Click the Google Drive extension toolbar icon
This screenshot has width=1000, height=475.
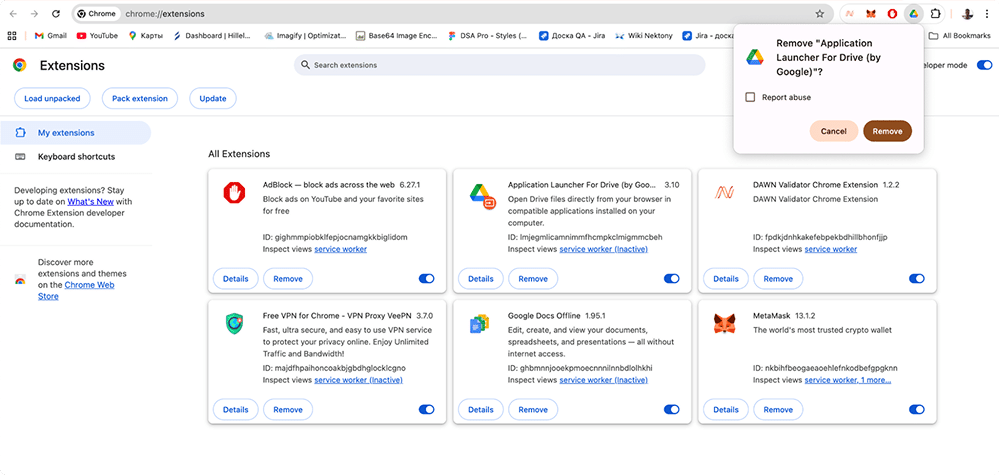913,14
